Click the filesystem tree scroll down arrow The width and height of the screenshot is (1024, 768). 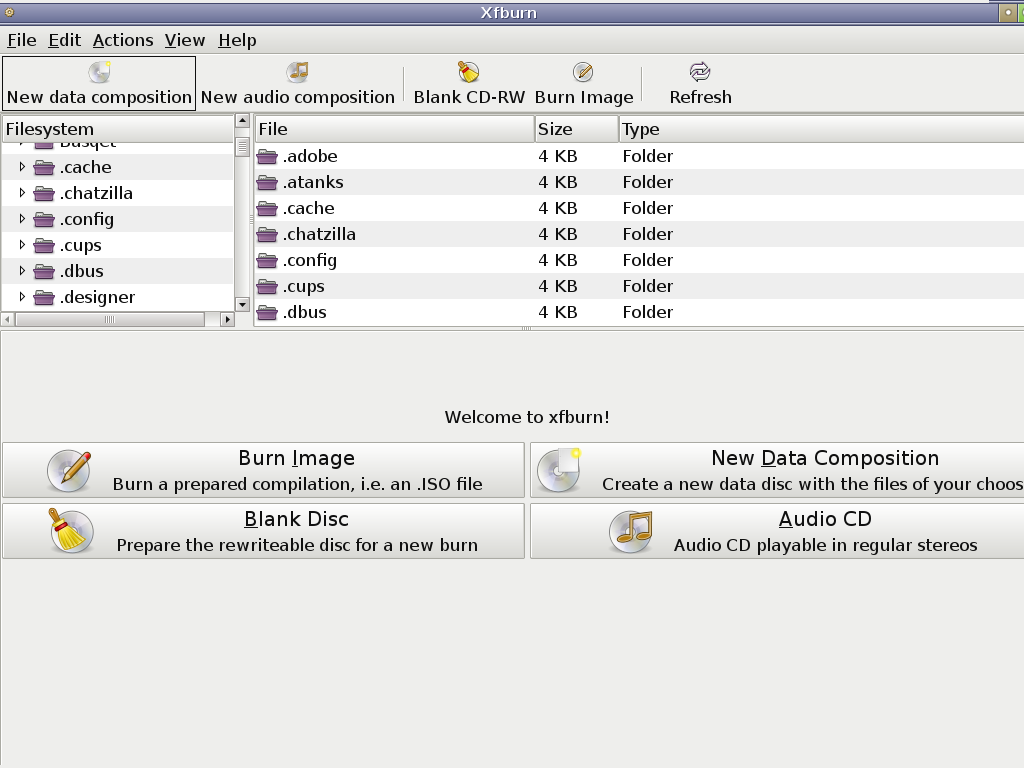pyautogui.click(x=242, y=304)
